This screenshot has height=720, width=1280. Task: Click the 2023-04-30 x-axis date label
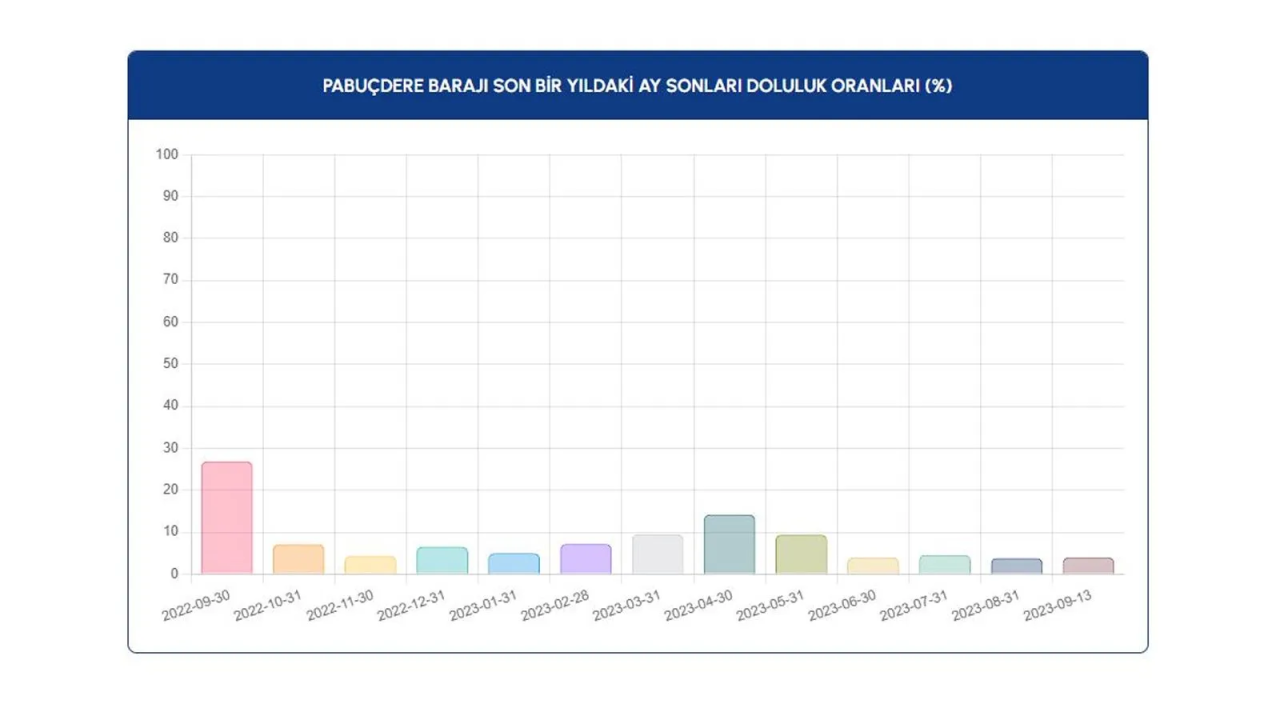point(700,606)
